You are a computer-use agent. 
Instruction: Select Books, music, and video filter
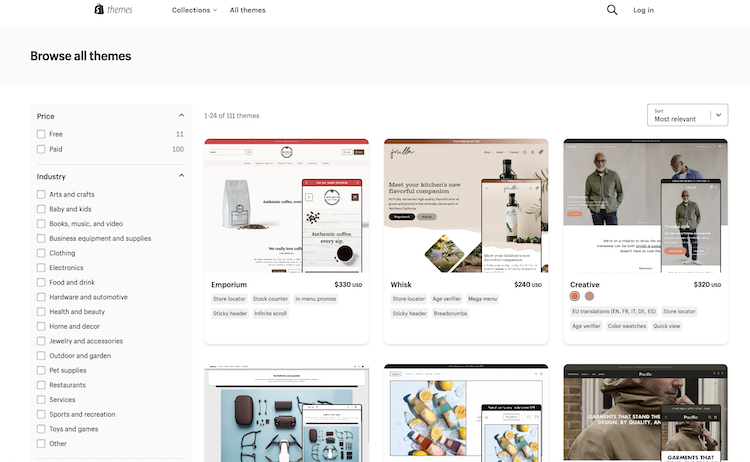pos(41,224)
